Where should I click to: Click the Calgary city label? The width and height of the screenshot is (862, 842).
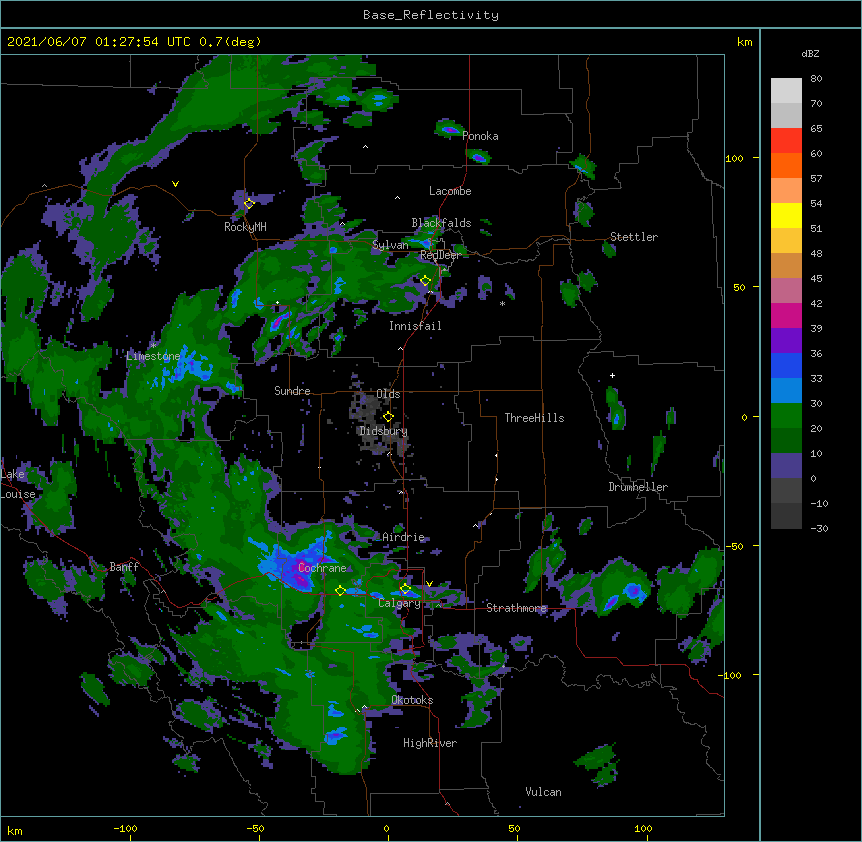click(400, 603)
